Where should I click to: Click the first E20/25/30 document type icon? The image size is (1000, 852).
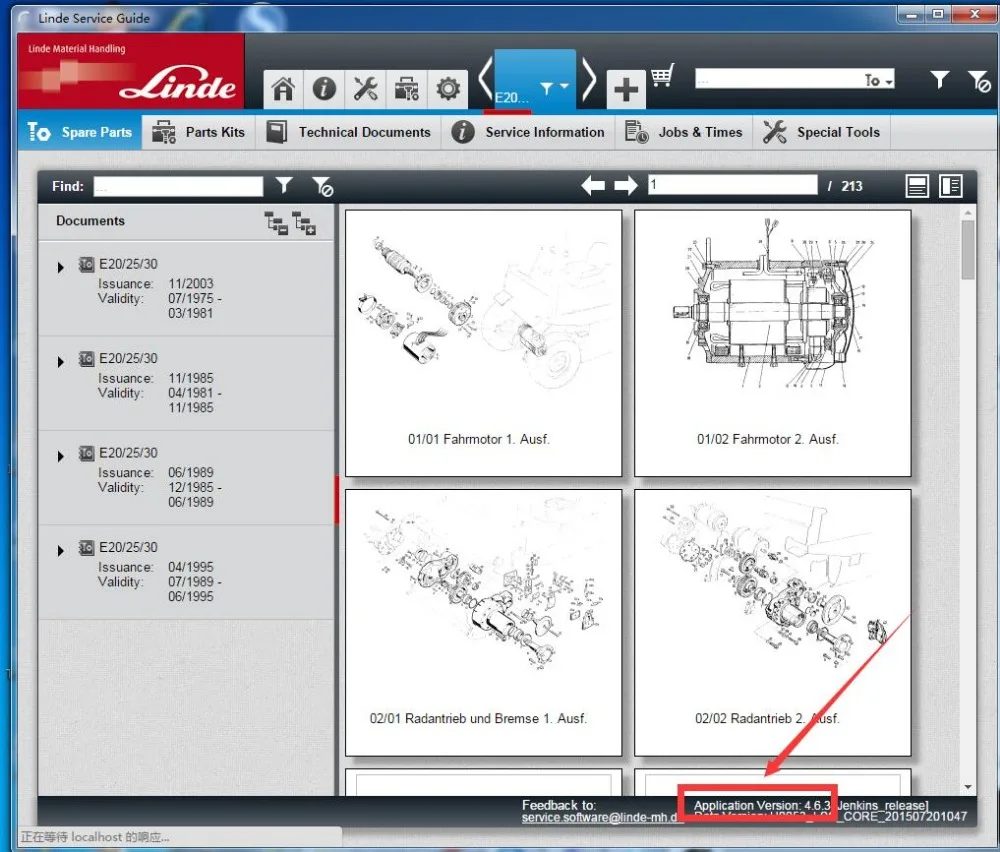(x=86, y=264)
